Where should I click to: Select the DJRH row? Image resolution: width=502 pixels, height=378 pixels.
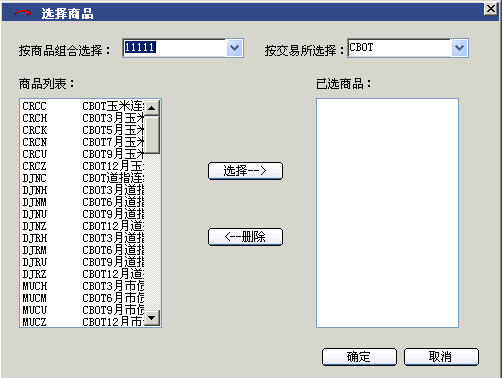point(82,238)
